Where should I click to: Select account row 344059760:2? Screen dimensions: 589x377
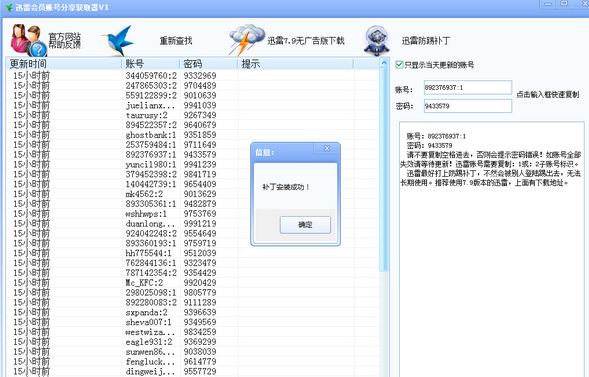193,75
